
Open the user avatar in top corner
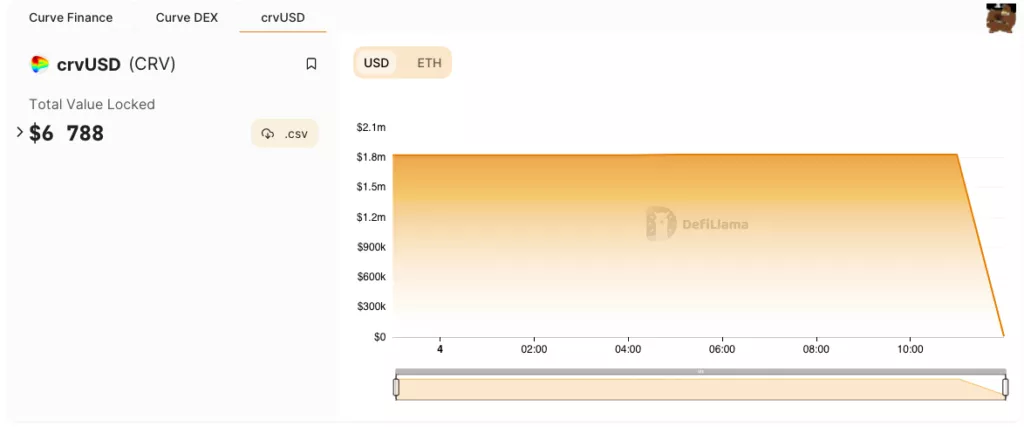(1000, 17)
